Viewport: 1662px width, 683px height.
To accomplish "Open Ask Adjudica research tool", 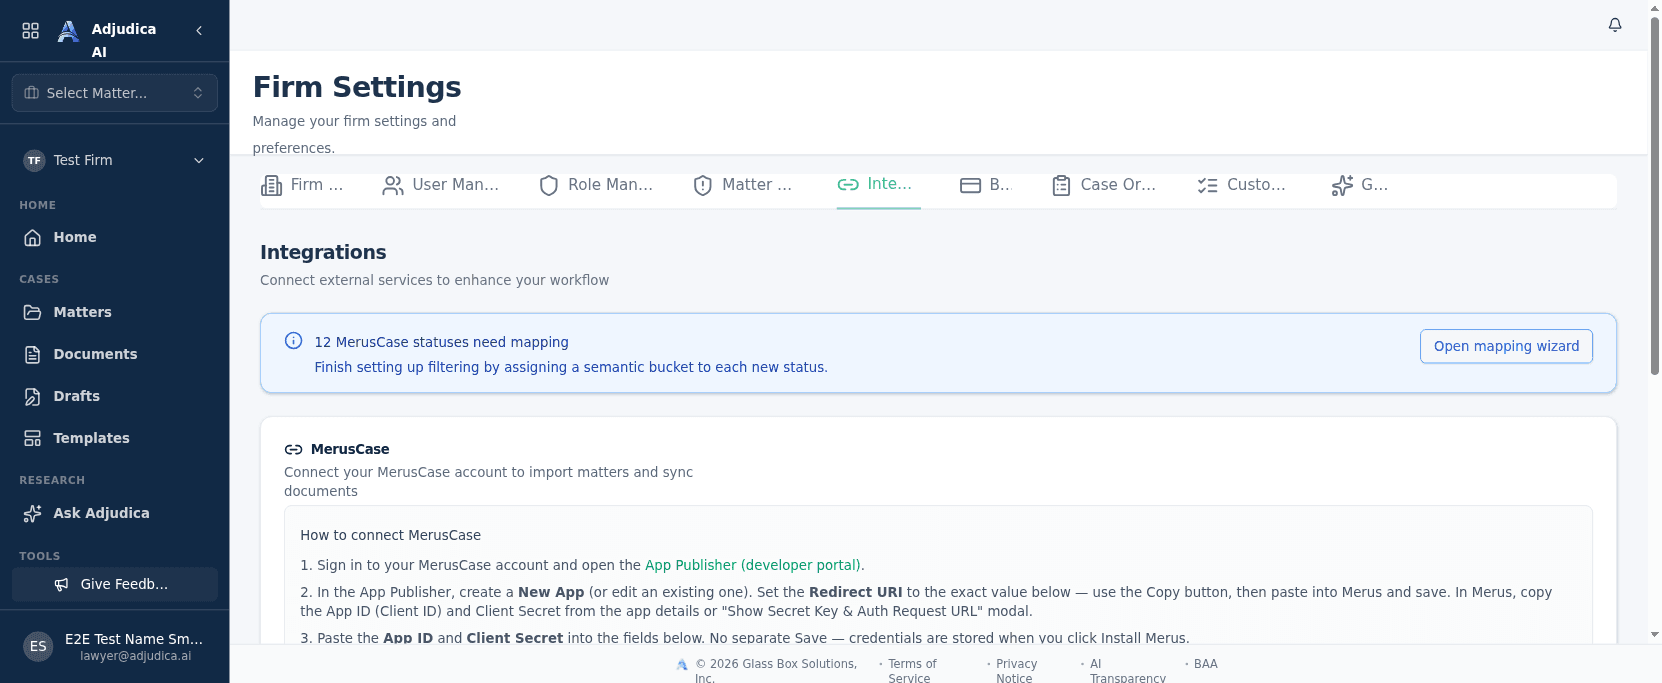I will click(x=115, y=513).
